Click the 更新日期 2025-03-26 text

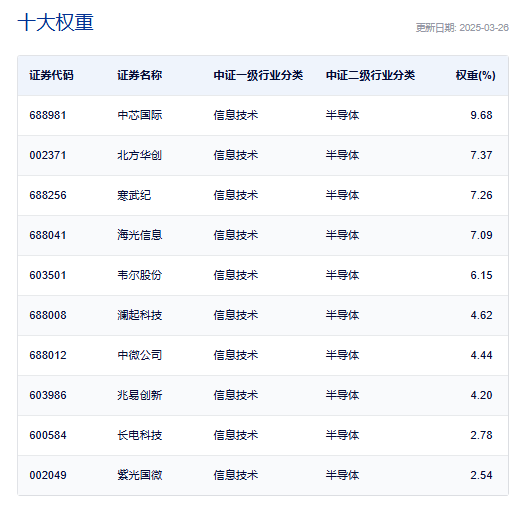tap(462, 28)
